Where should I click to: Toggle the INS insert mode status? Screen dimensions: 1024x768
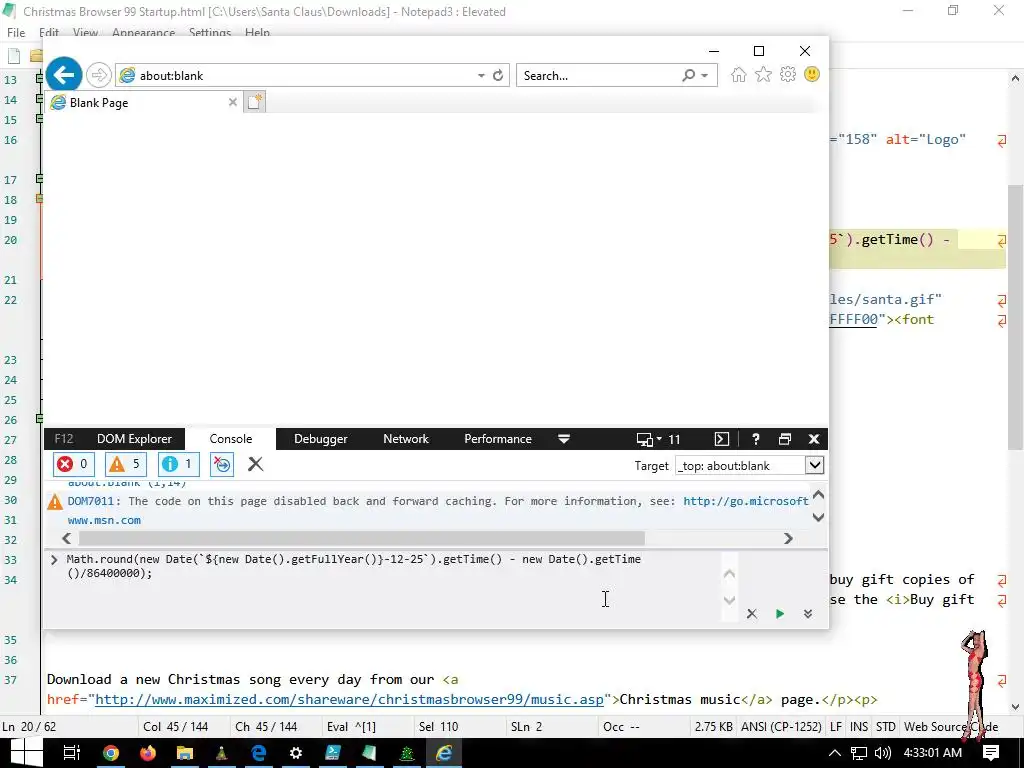(x=859, y=726)
